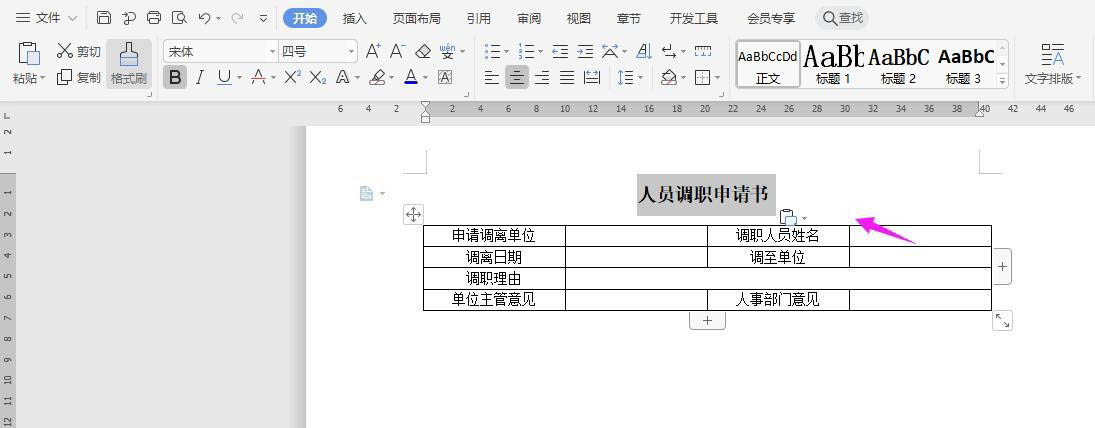The height and width of the screenshot is (428, 1095).
Task: Click the distributed alignment icon
Action: point(592,78)
